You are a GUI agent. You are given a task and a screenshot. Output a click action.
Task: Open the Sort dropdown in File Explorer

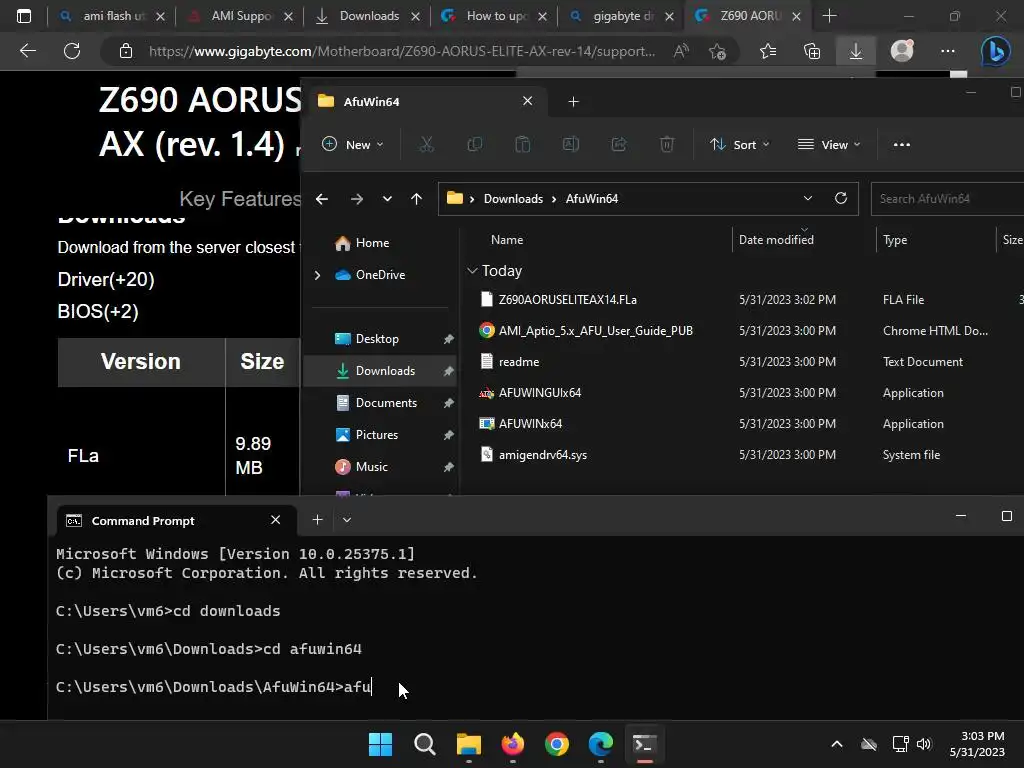coord(740,144)
